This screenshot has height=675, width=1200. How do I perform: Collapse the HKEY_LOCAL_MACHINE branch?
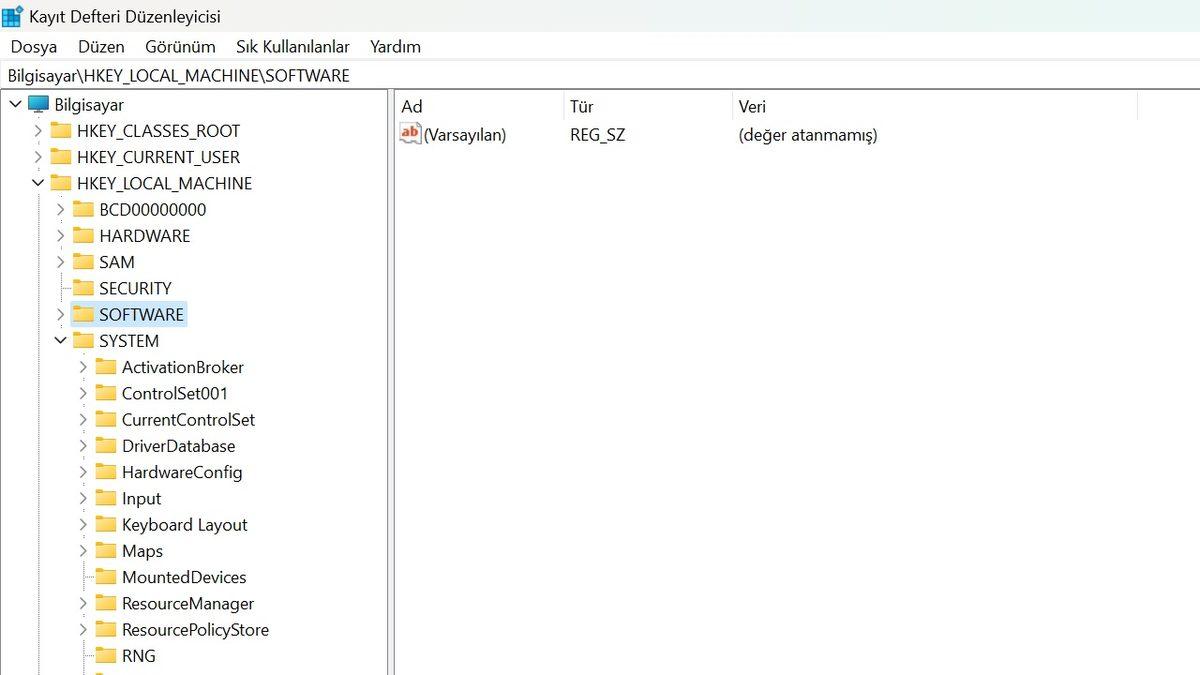[x=38, y=183]
